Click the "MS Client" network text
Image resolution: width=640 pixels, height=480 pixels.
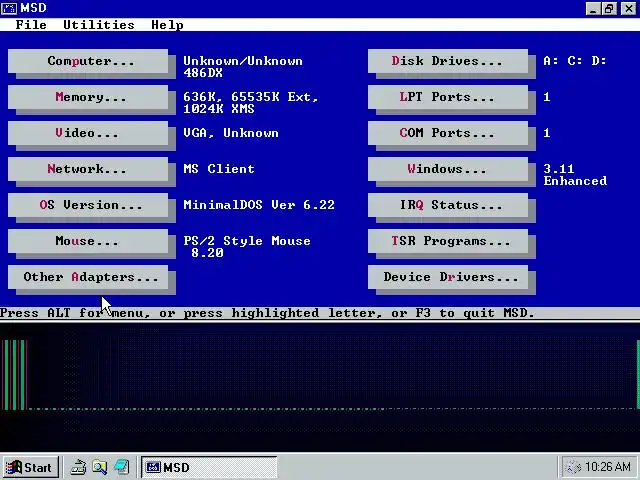[219, 169]
